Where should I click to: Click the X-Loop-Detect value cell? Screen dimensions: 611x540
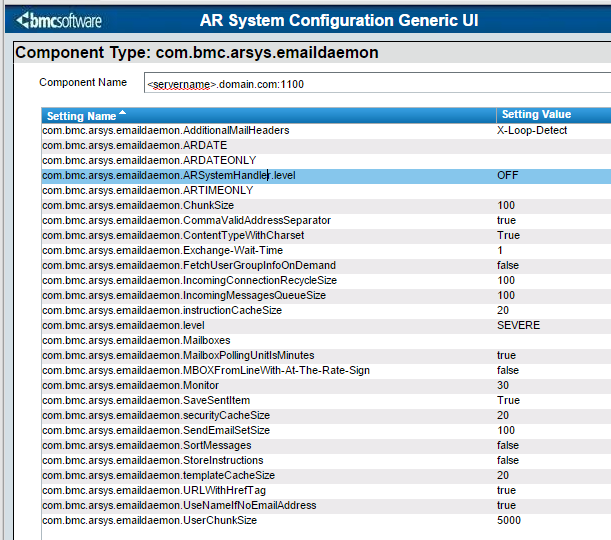tap(532, 130)
